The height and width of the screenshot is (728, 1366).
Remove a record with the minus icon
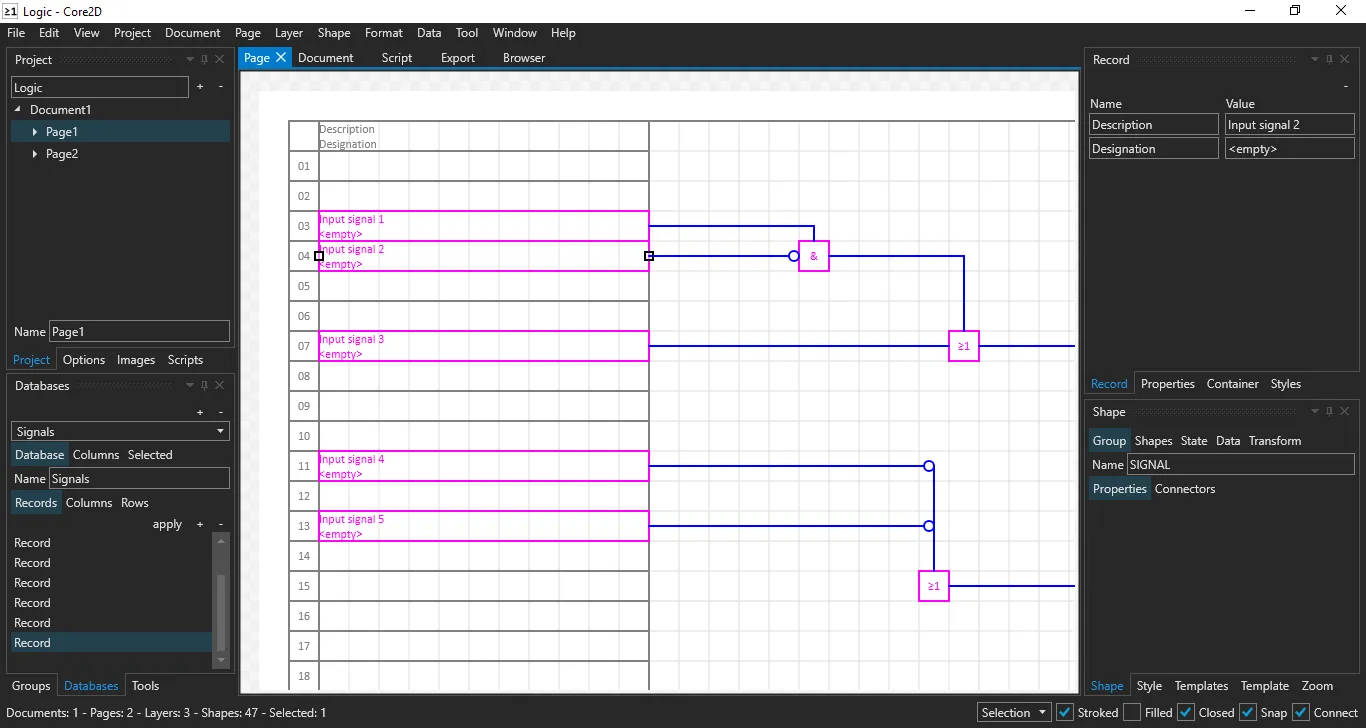click(220, 524)
